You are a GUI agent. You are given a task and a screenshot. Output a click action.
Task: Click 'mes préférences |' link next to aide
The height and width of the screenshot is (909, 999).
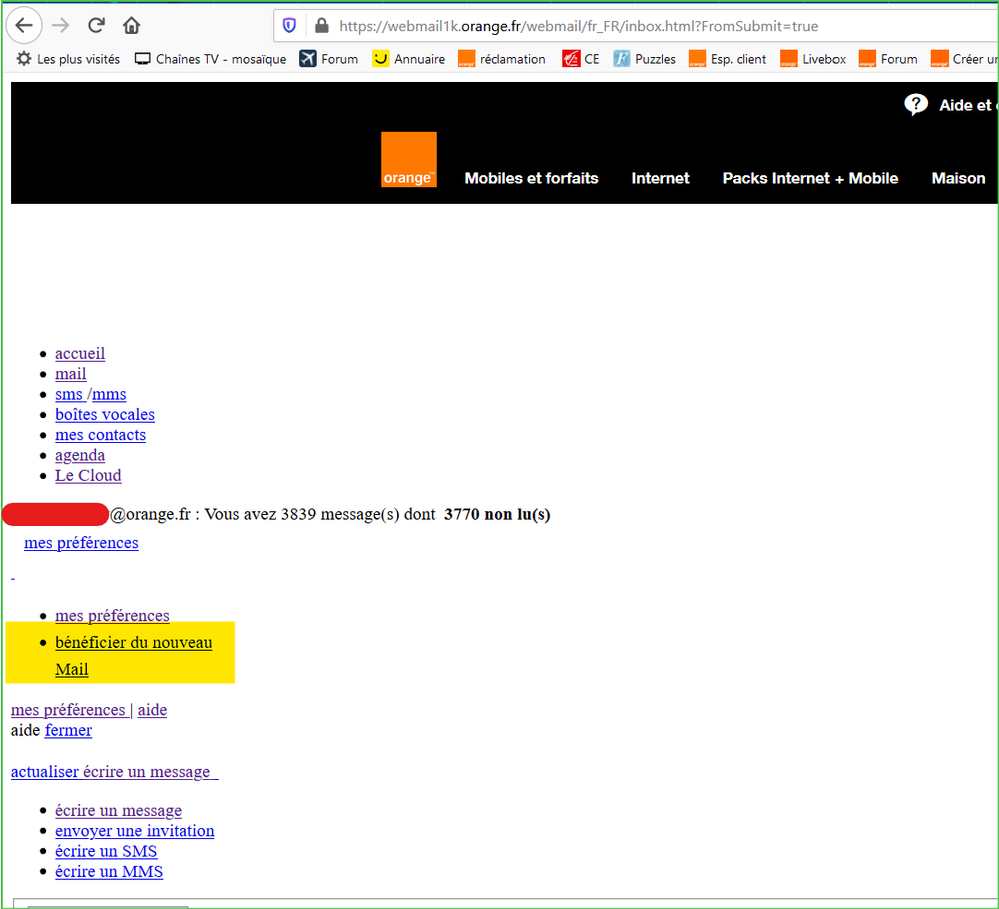tap(72, 710)
